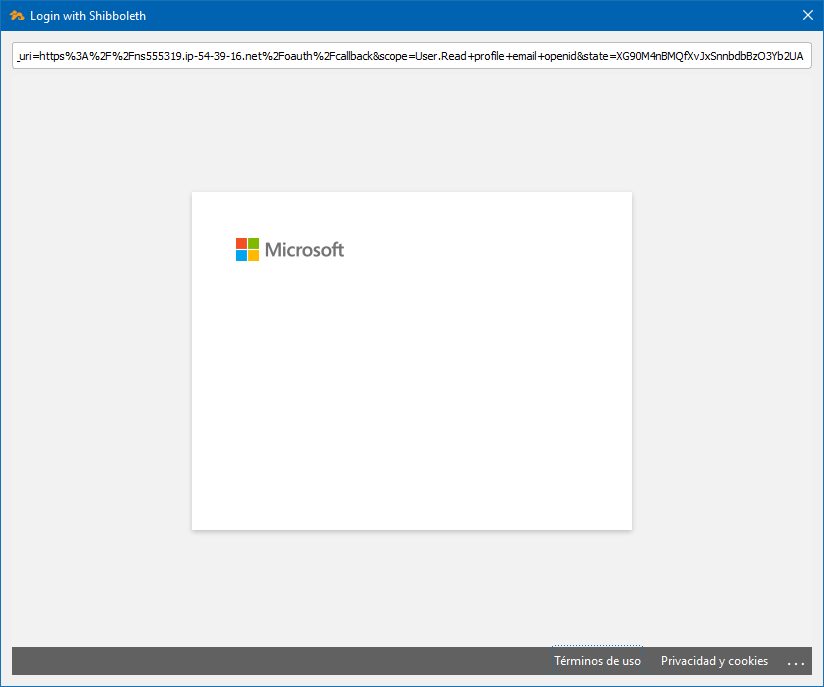Close the Login with Shibboleth window

[808, 15]
